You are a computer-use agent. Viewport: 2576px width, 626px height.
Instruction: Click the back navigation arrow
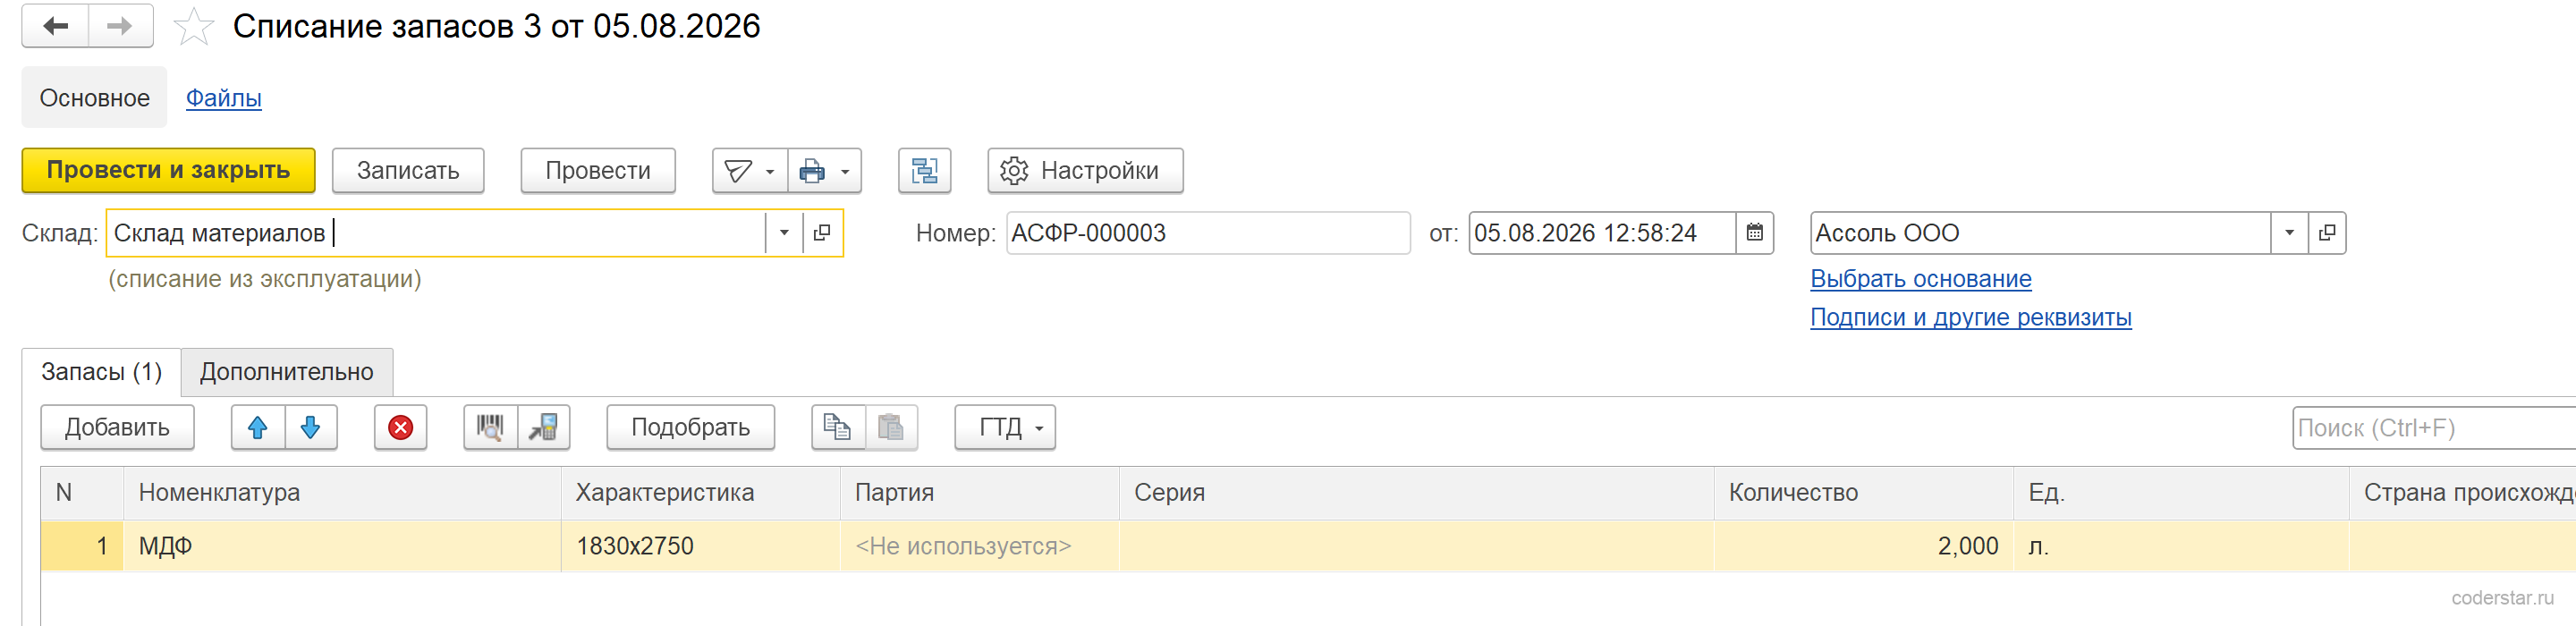[x=56, y=26]
